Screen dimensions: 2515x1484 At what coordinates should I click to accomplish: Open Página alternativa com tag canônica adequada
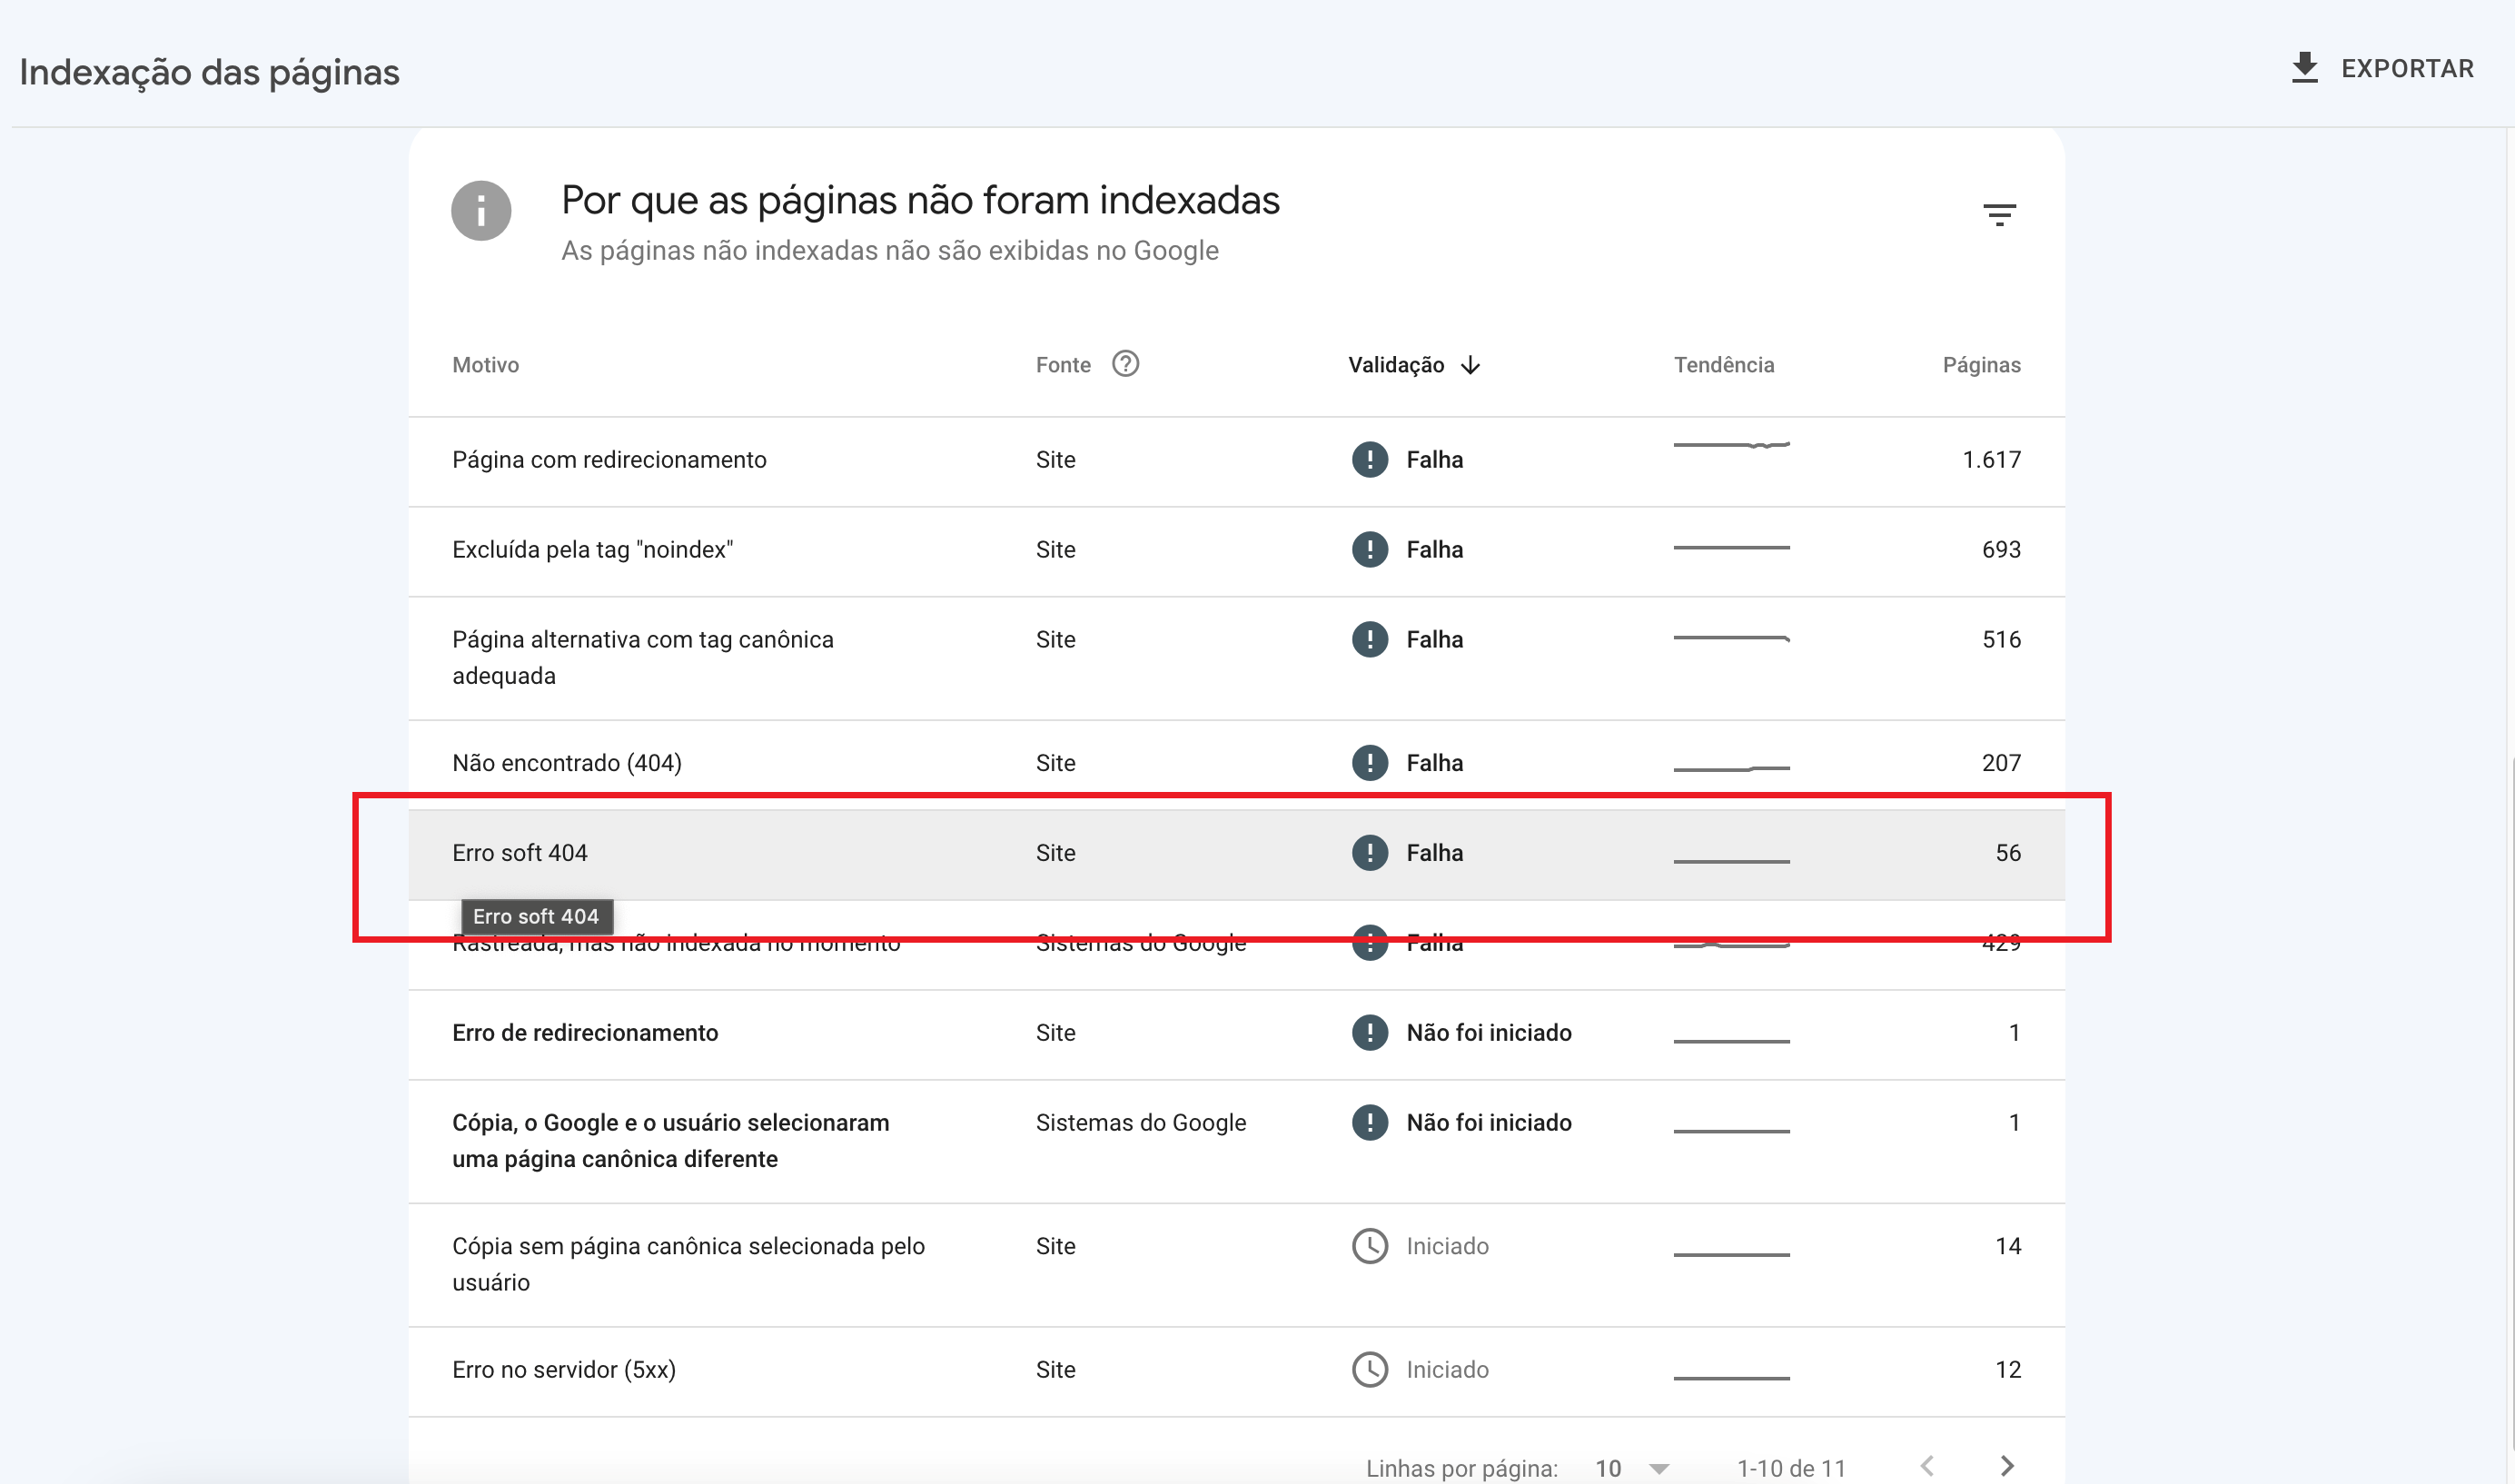pos(1236,658)
